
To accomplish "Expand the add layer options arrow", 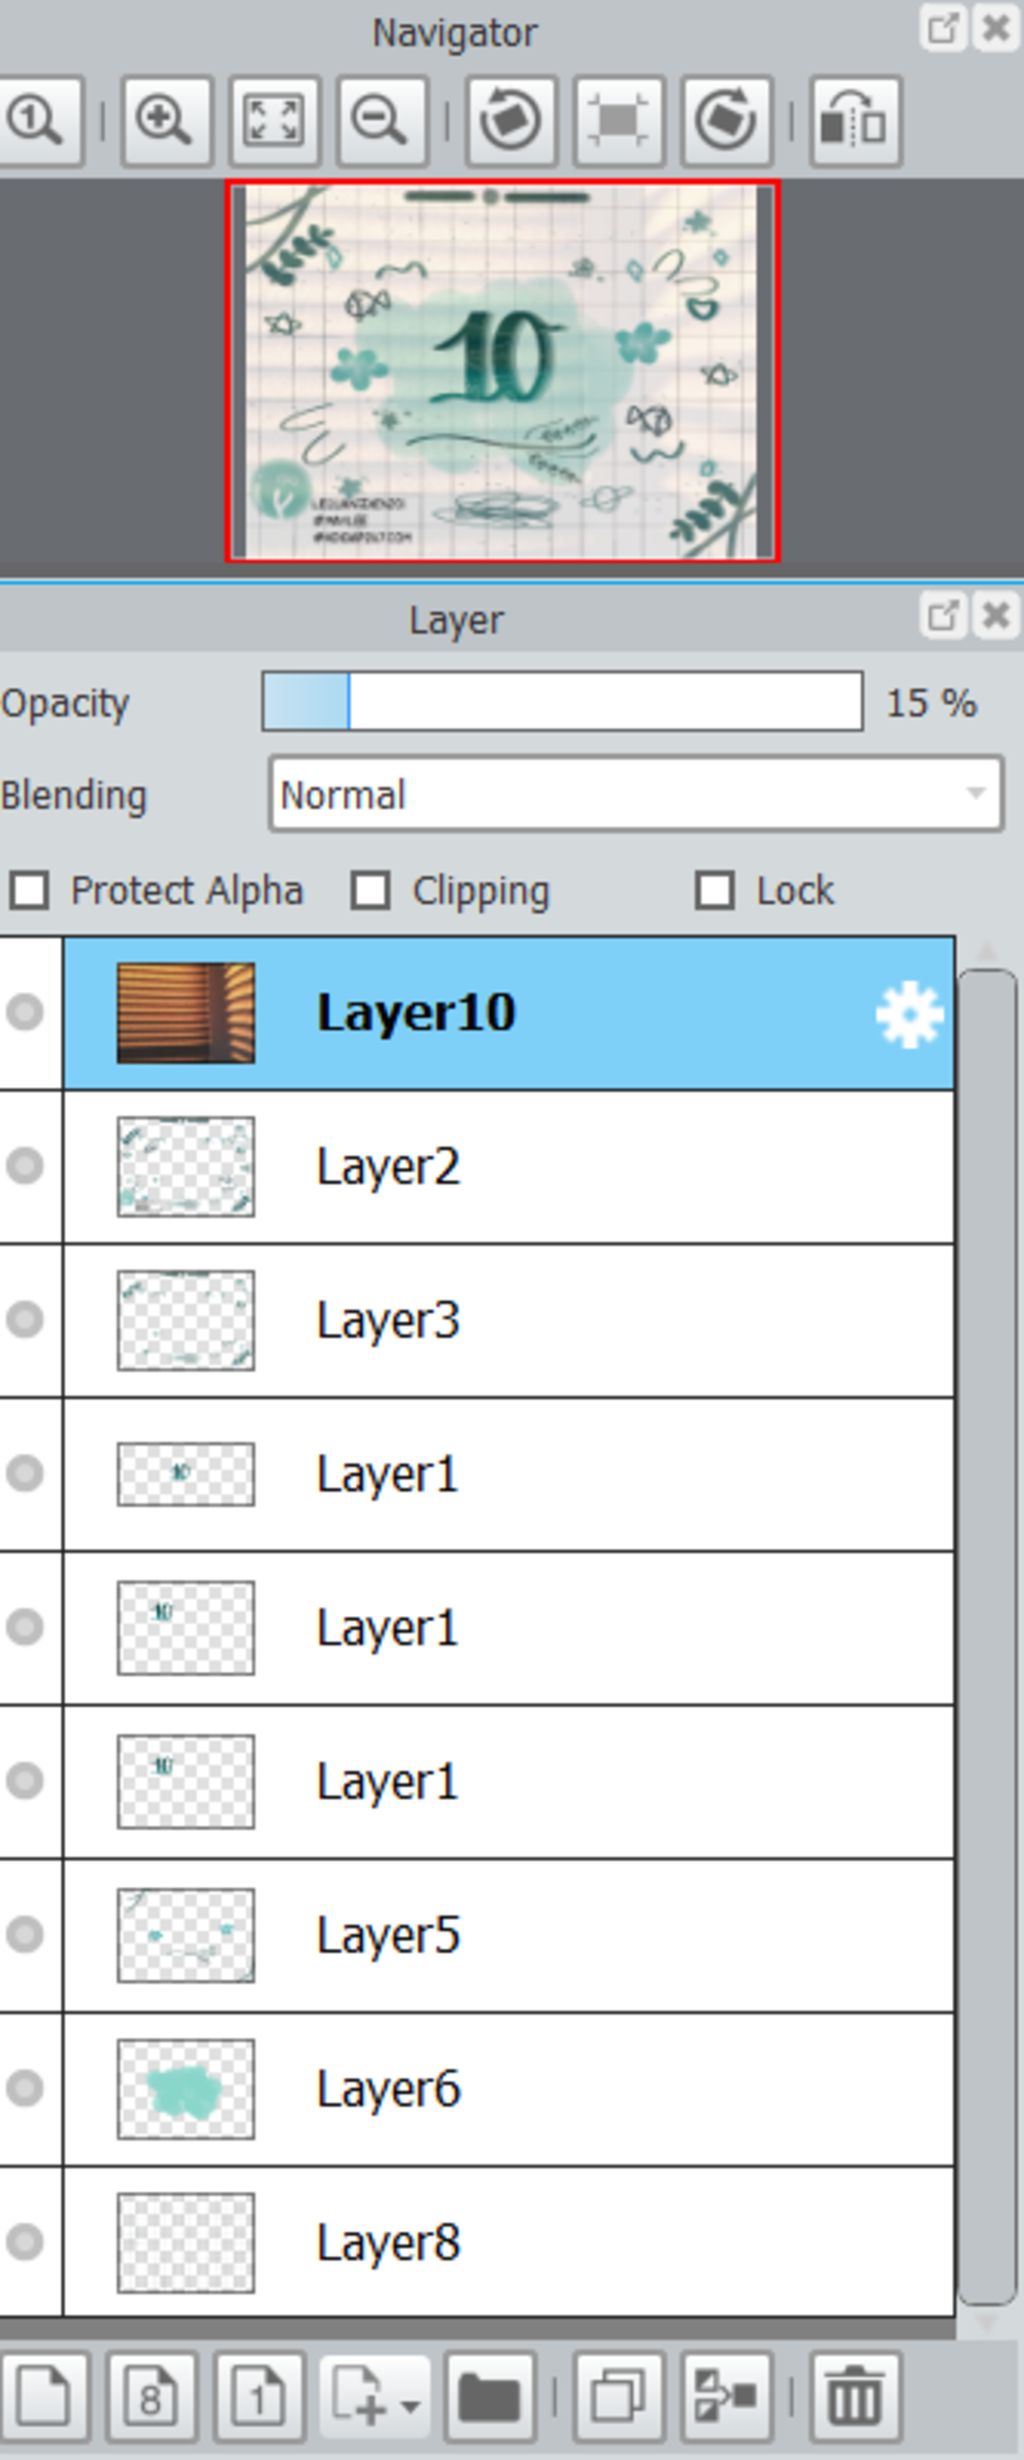I will click(x=410, y=2400).
